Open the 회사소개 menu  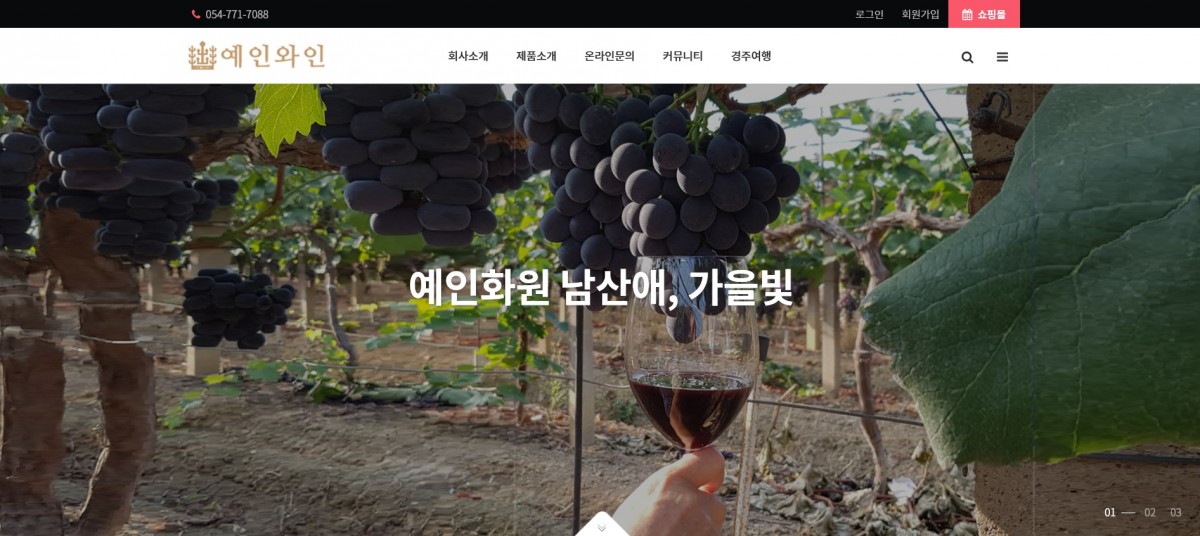(x=468, y=56)
